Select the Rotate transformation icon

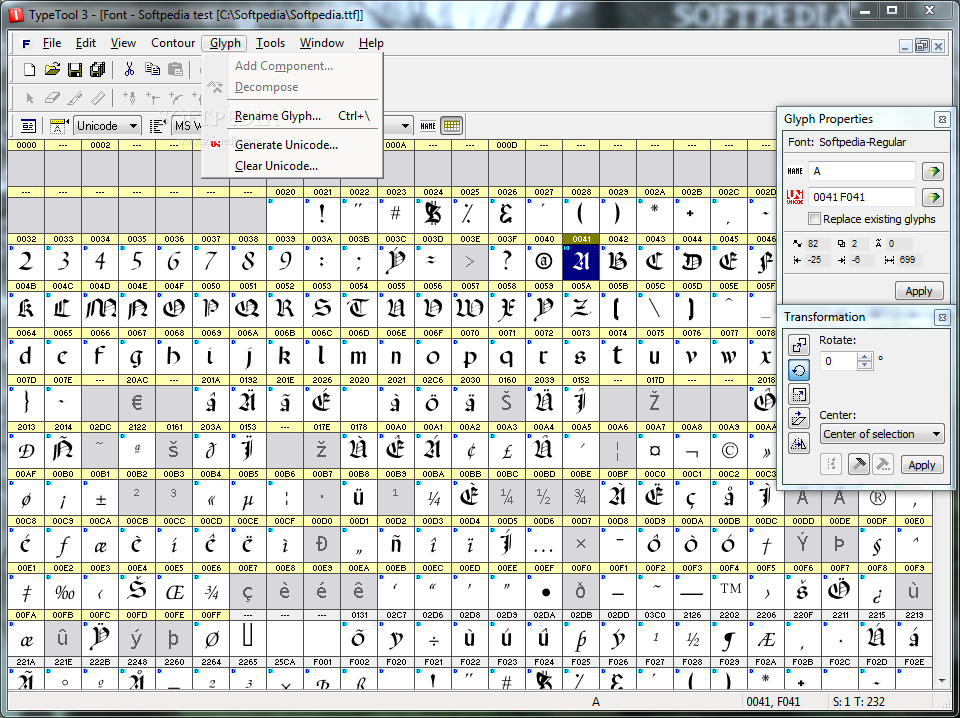coord(798,370)
